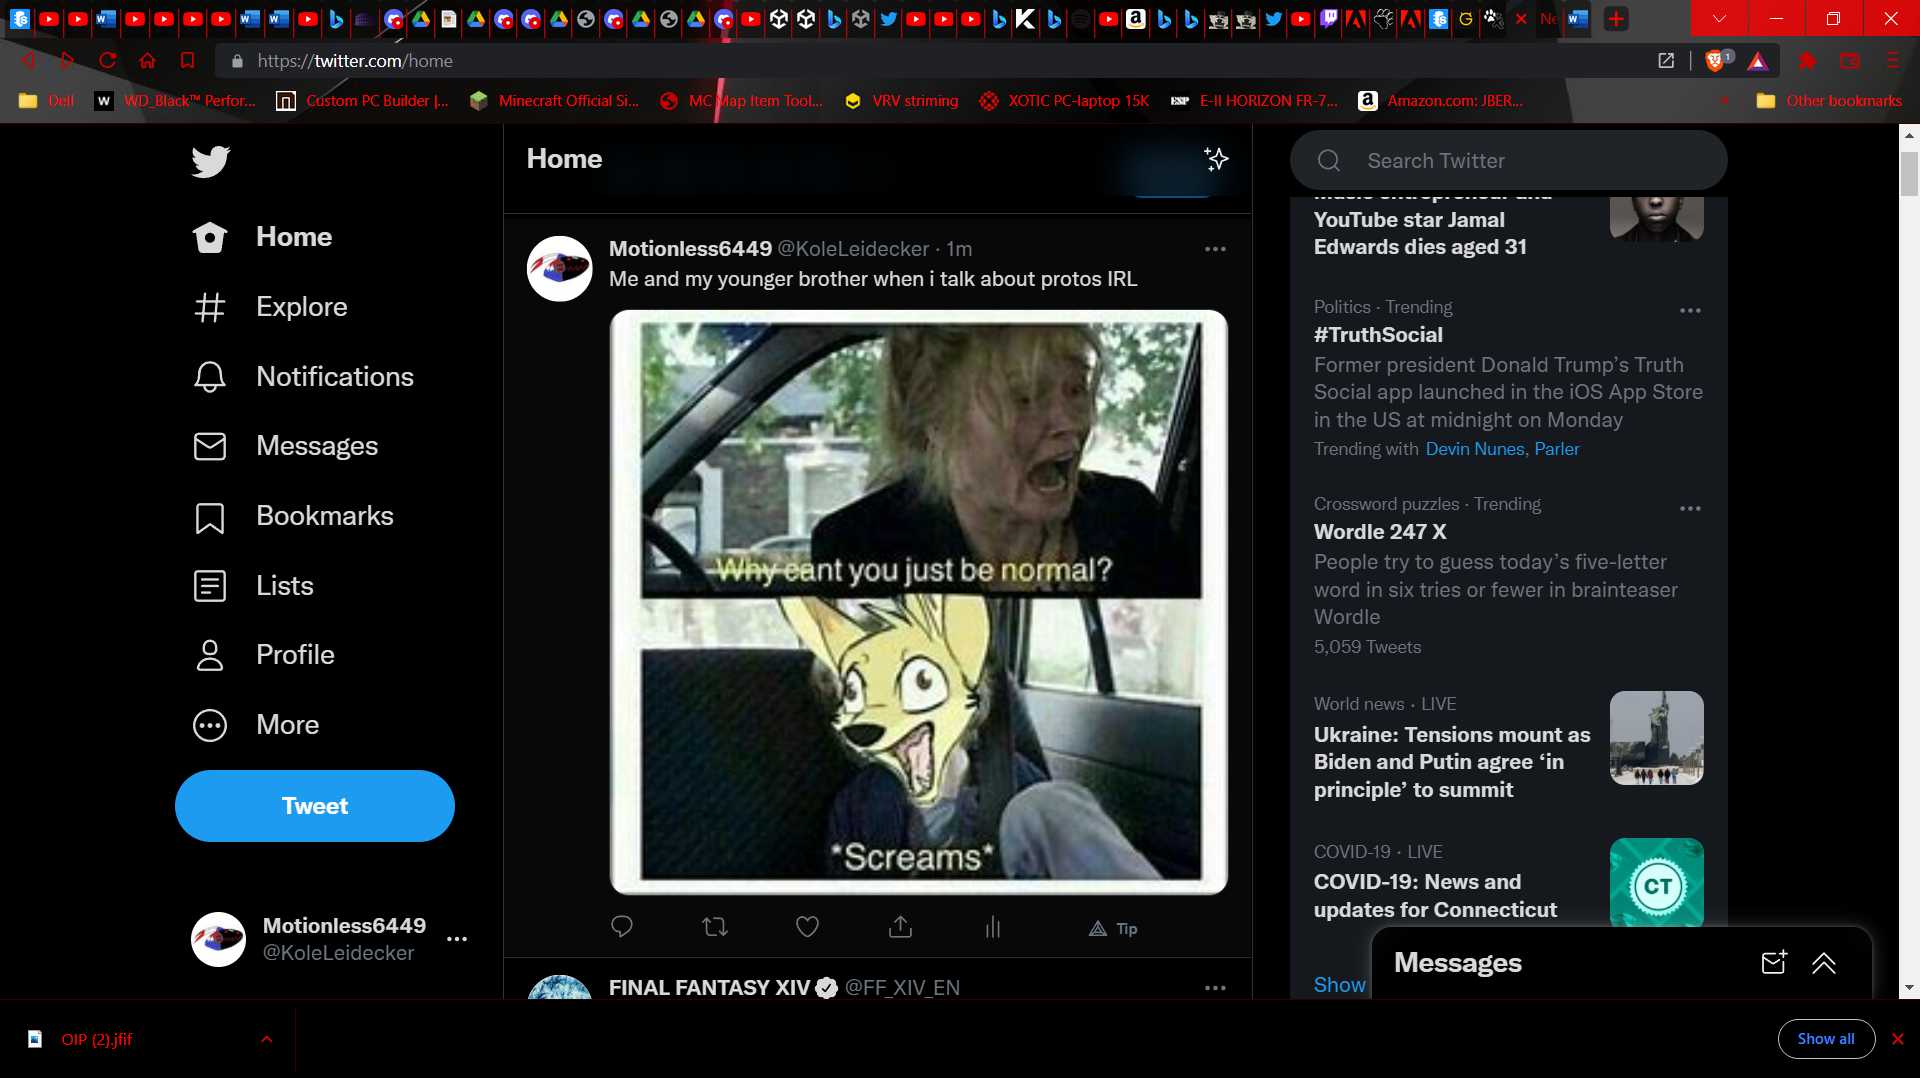The image size is (1920, 1078).
Task: Open Brave Shields lion icon
Action: 1716,61
